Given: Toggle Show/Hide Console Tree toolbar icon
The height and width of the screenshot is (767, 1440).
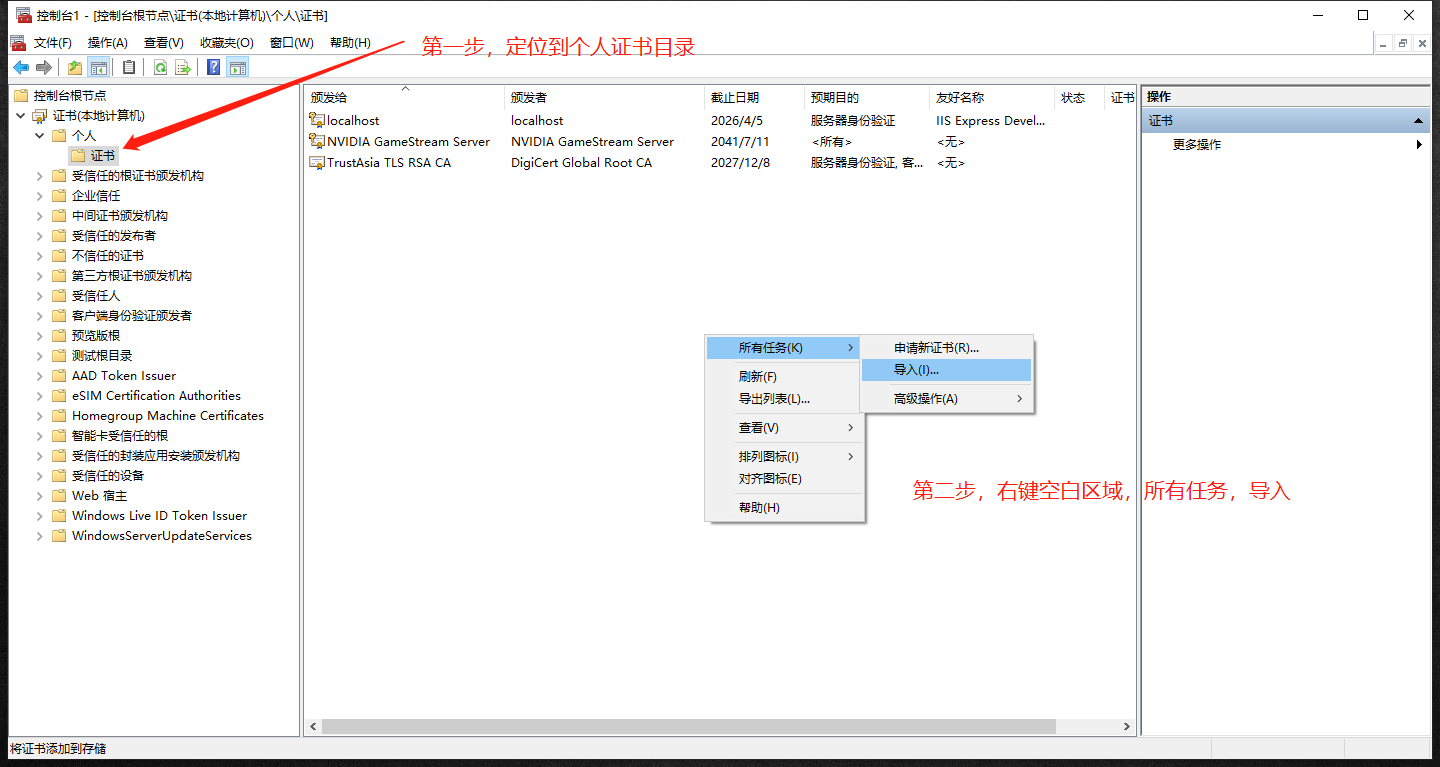Looking at the screenshot, I should tap(99, 68).
